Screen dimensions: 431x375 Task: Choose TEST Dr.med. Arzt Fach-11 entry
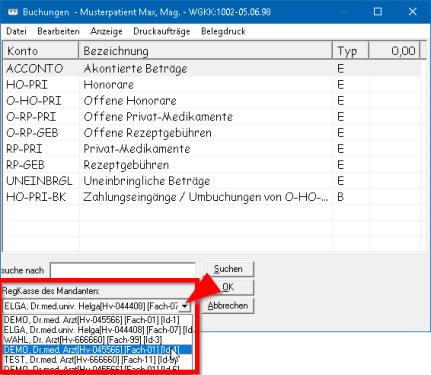[97, 360]
